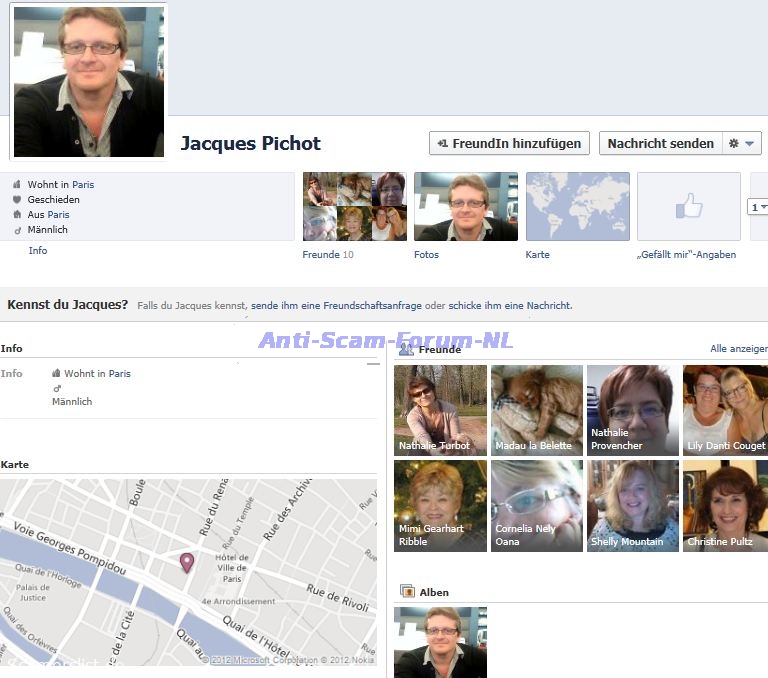This screenshot has width=768, height=678.
Task: Open the Fotos thumbnail tile
Action: click(465, 207)
